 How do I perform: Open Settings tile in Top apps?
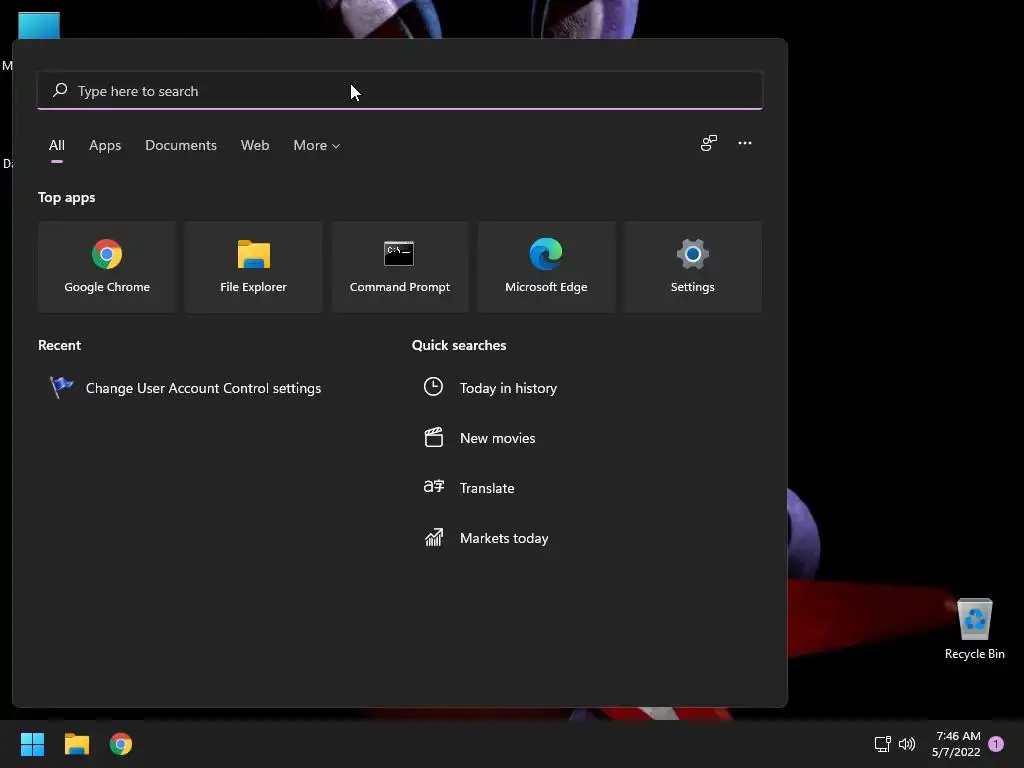[692, 266]
